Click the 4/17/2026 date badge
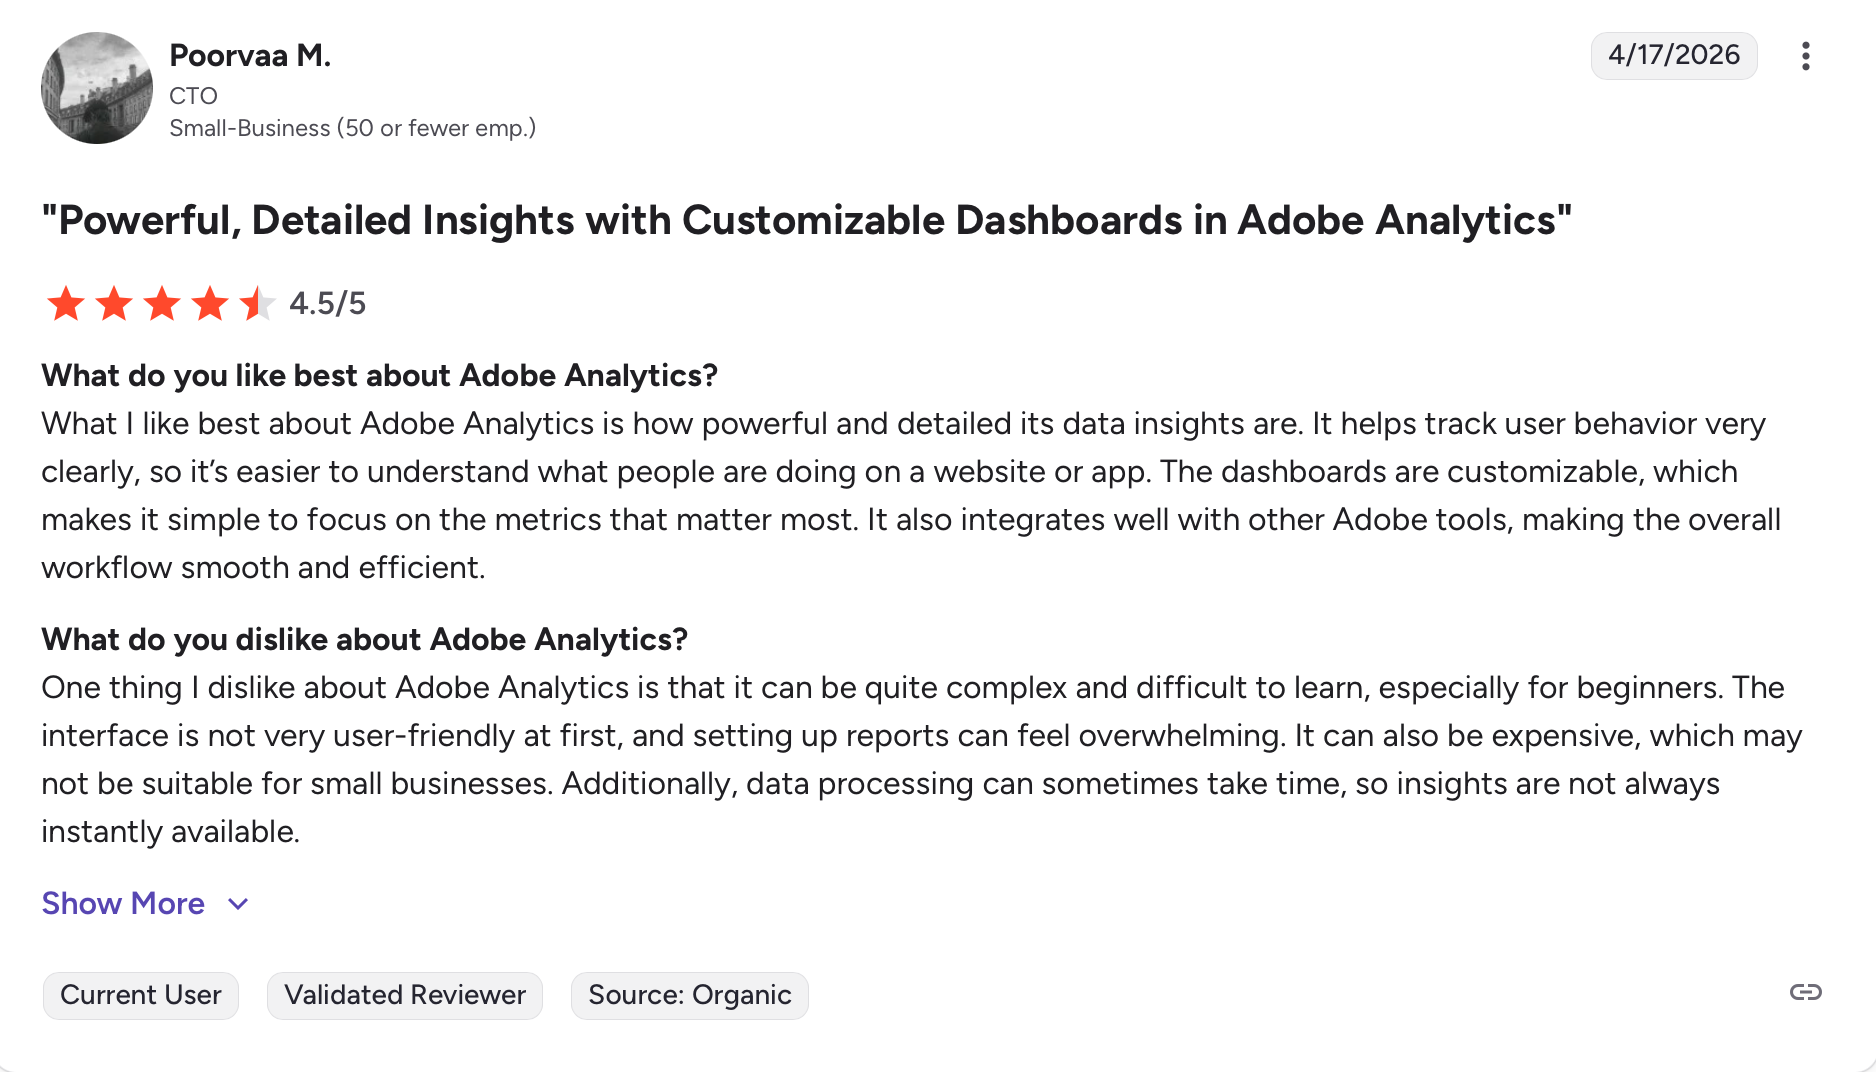 coord(1674,55)
